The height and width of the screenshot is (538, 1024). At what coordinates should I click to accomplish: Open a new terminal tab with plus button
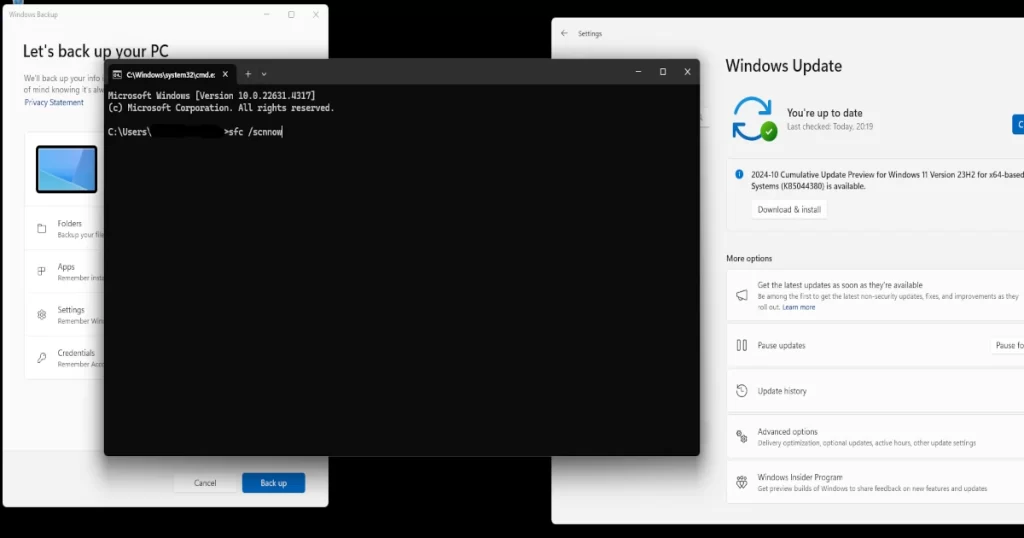248,74
